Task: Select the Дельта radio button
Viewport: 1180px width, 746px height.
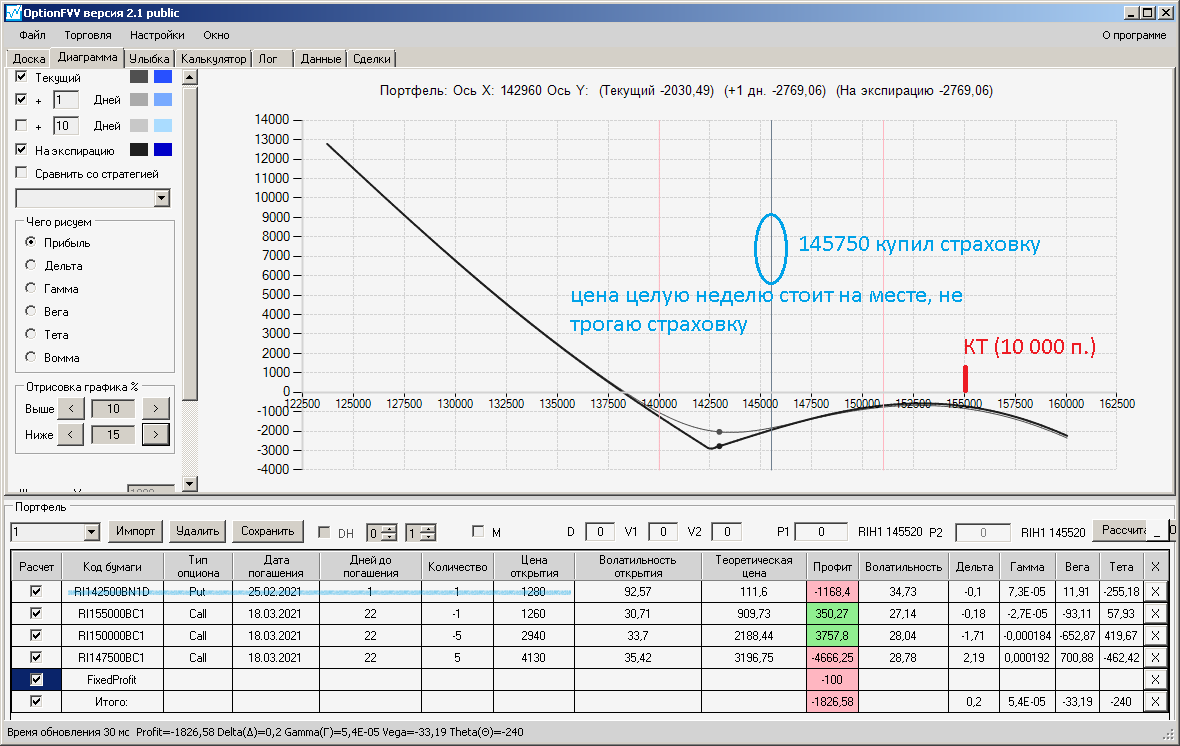Action: 31,265
